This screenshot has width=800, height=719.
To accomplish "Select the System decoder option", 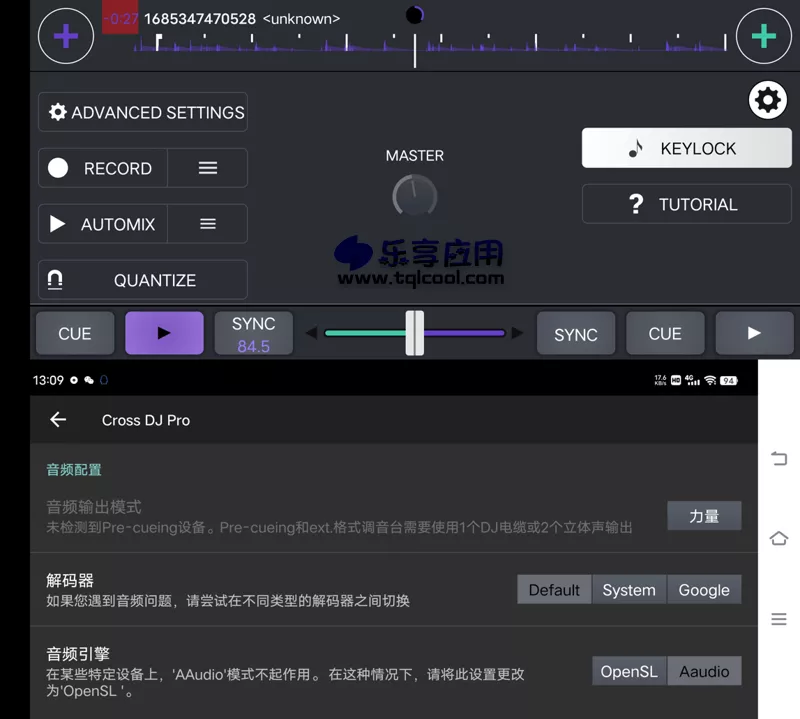I will 629,589.
